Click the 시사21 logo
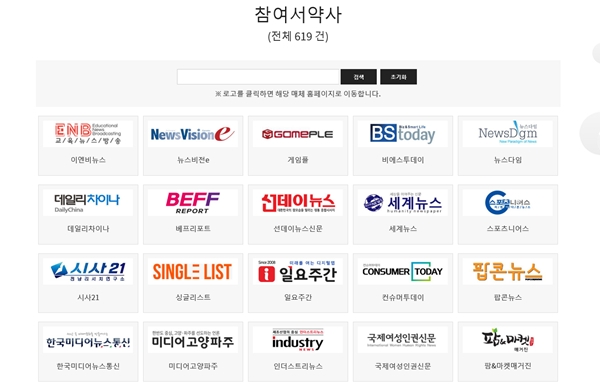This screenshot has height=384, width=600. (88, 271)
